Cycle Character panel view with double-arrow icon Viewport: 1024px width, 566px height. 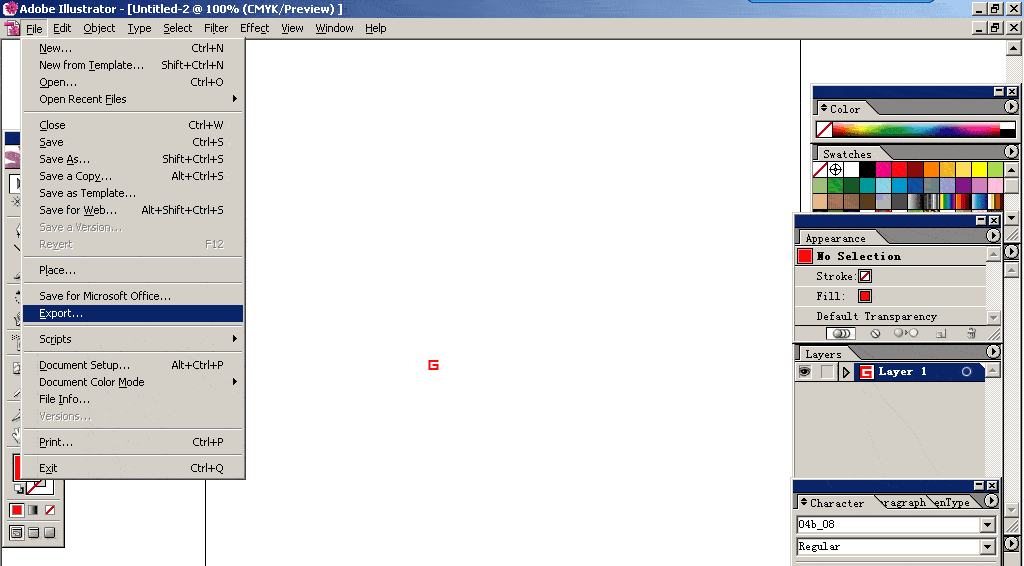click(x=804, y=502)
